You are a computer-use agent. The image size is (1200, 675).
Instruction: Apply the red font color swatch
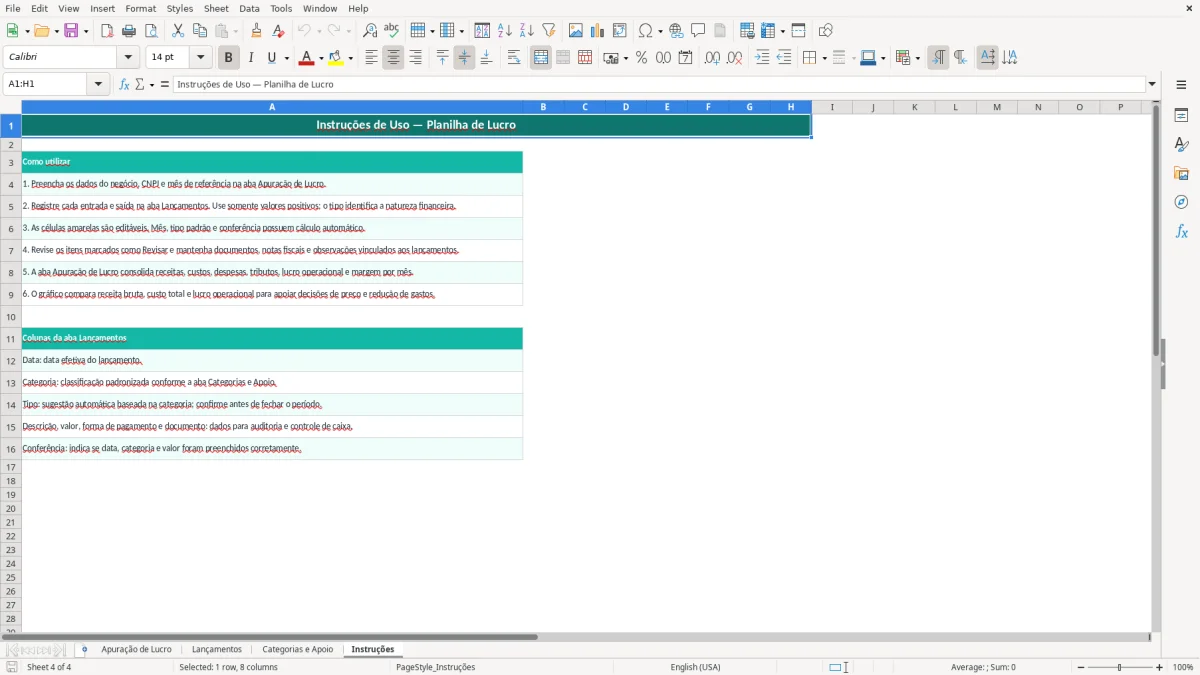305,58
